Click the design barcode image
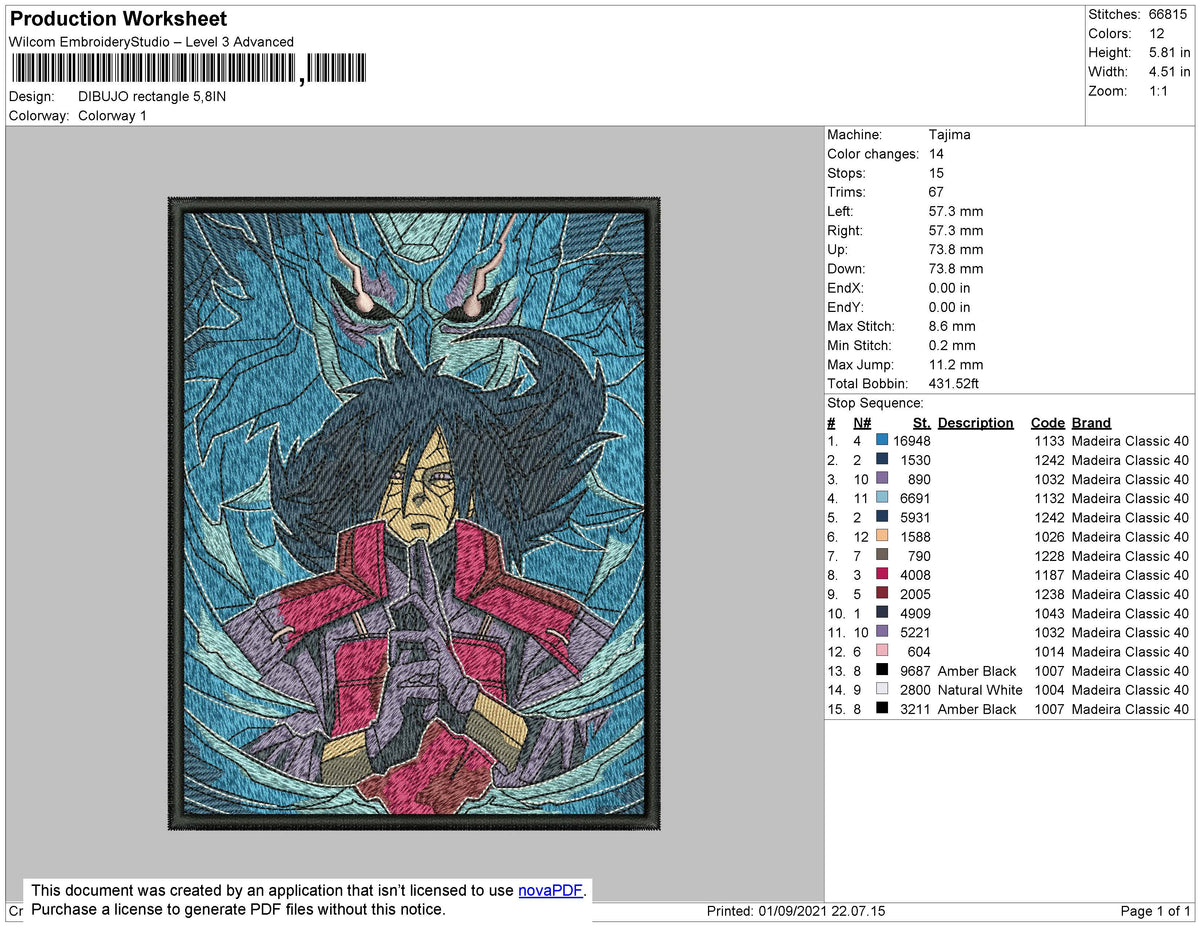Viewport: 1200px width, 927px height. point(188,68)
